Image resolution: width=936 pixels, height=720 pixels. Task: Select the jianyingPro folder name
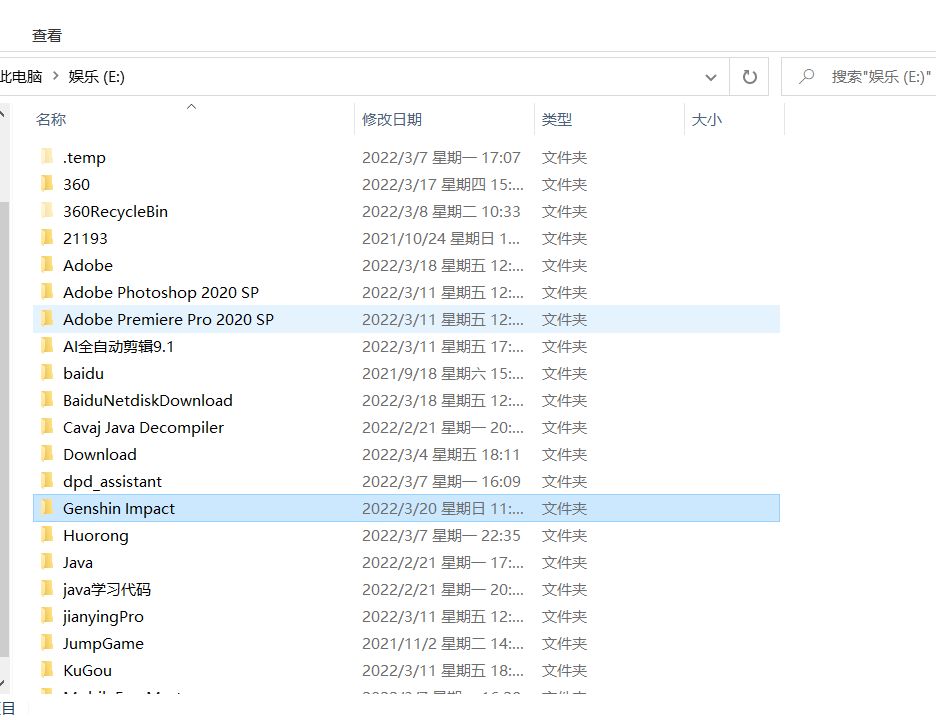(103, 616)
